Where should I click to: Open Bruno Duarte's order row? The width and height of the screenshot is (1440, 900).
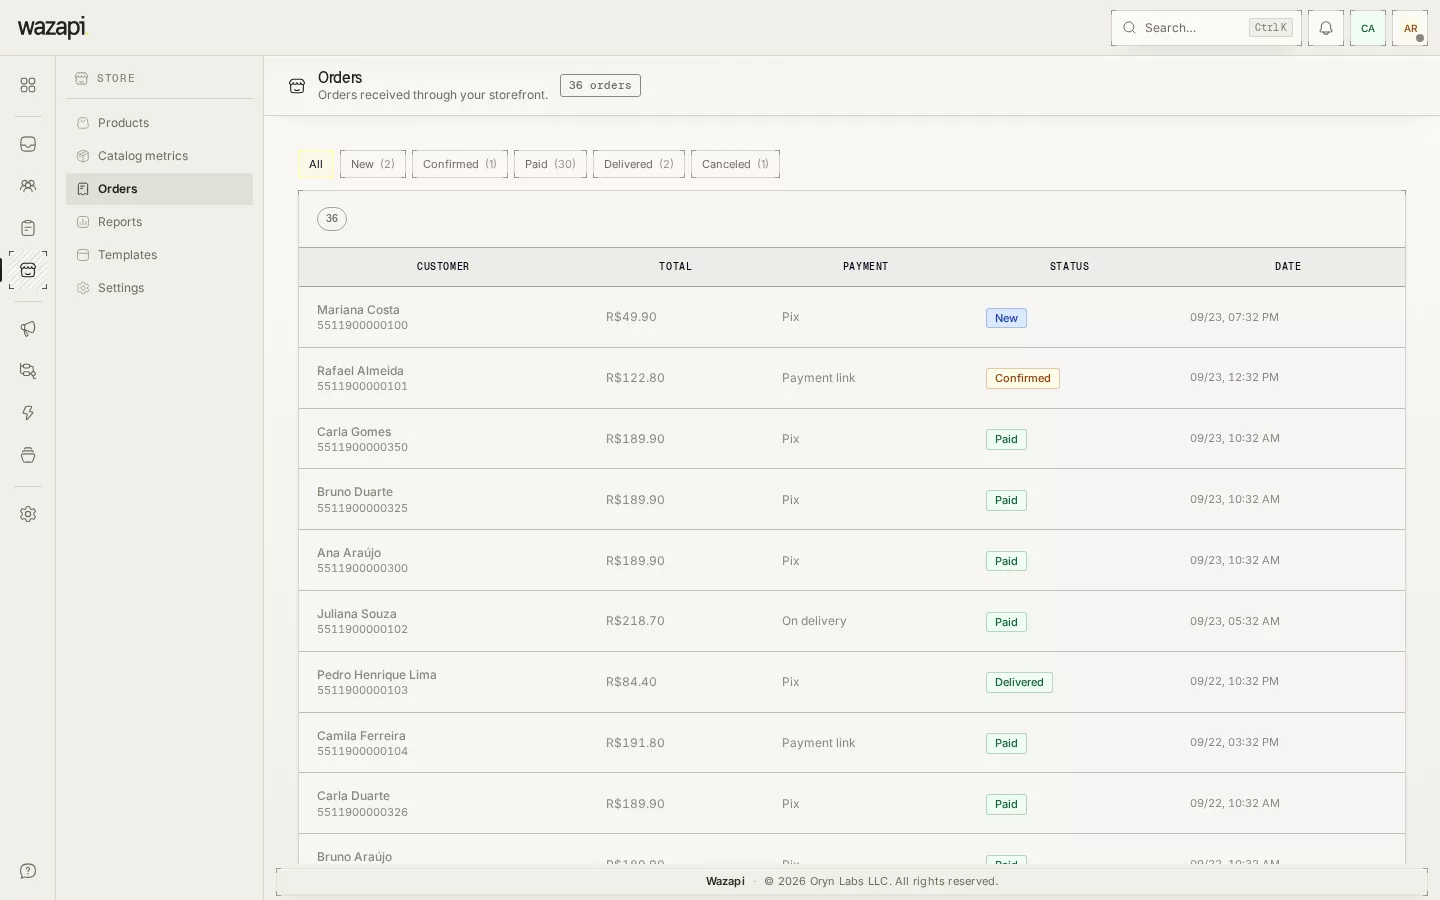click(852, 500)
